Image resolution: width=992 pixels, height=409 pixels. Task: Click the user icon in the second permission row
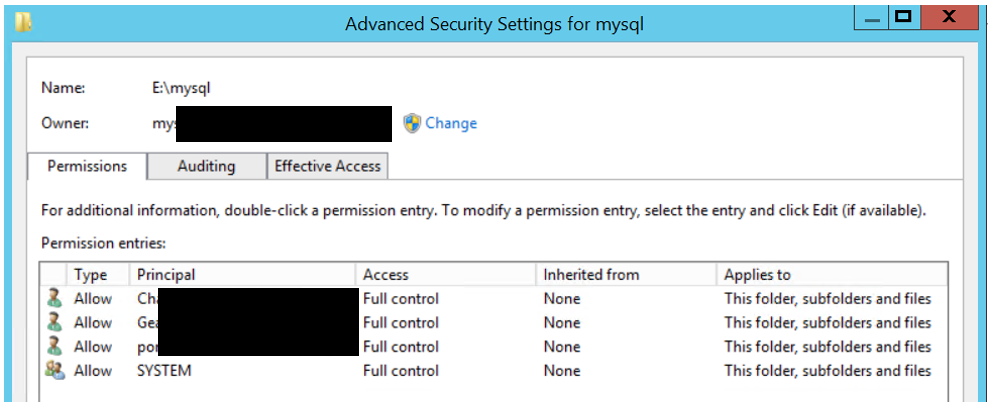point(54,322)
